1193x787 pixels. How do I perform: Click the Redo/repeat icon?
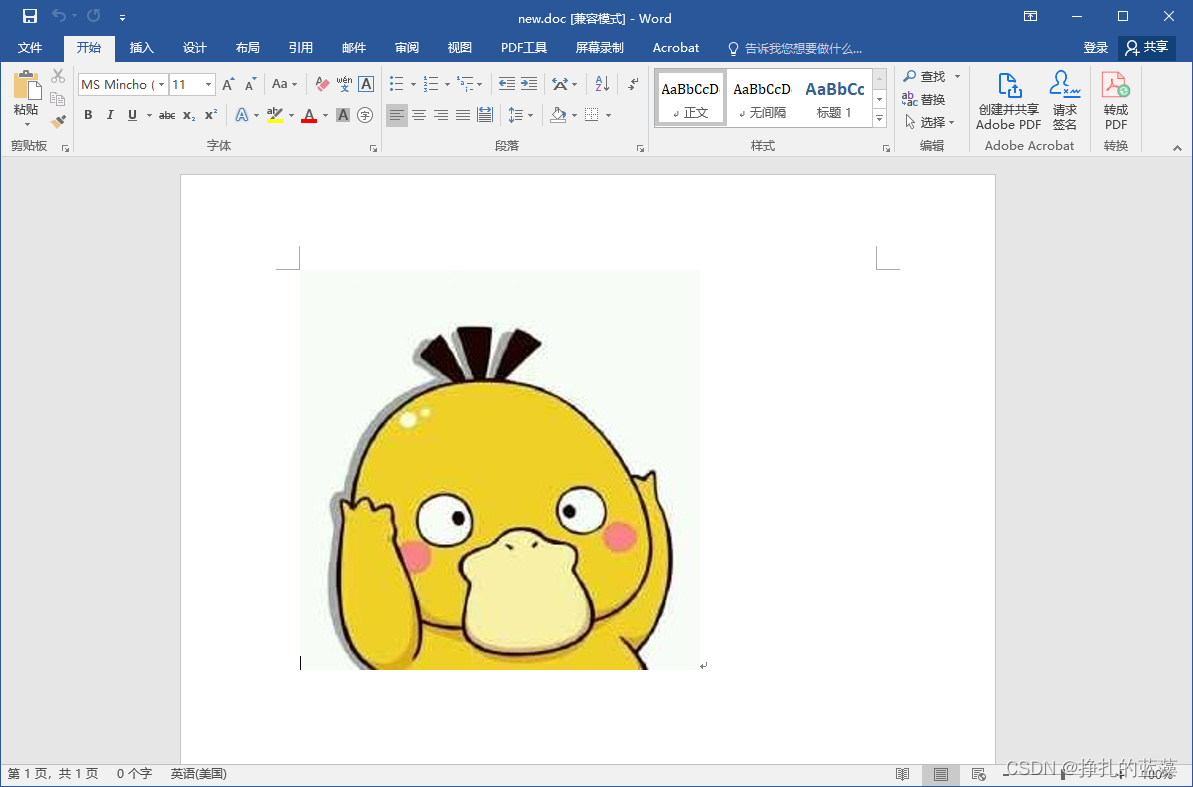(x=94, y=16)
